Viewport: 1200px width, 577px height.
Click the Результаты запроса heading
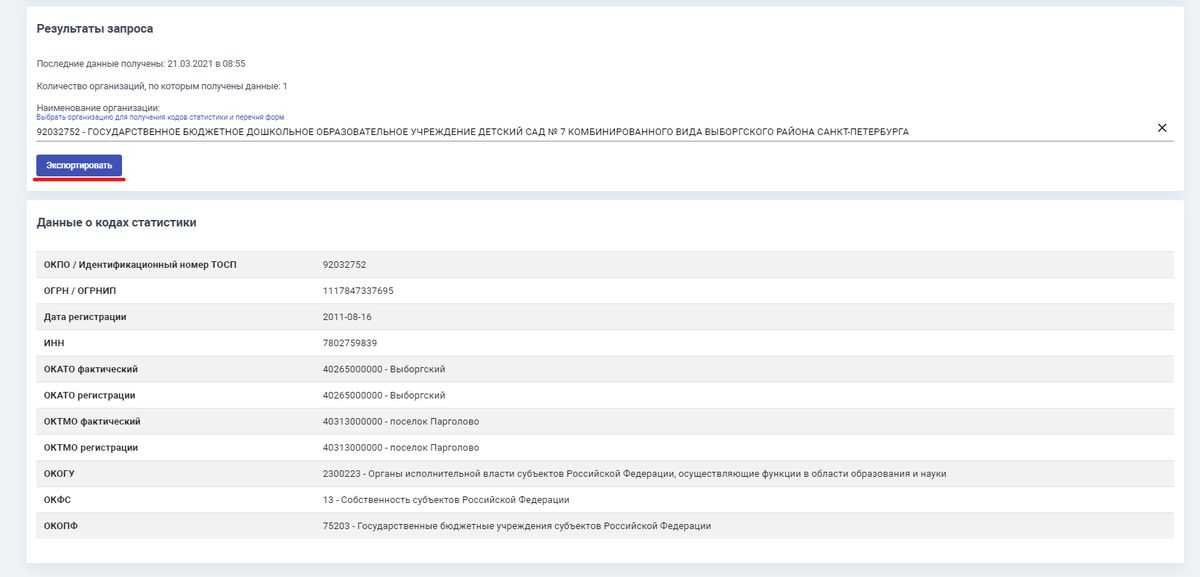point(95,29)
